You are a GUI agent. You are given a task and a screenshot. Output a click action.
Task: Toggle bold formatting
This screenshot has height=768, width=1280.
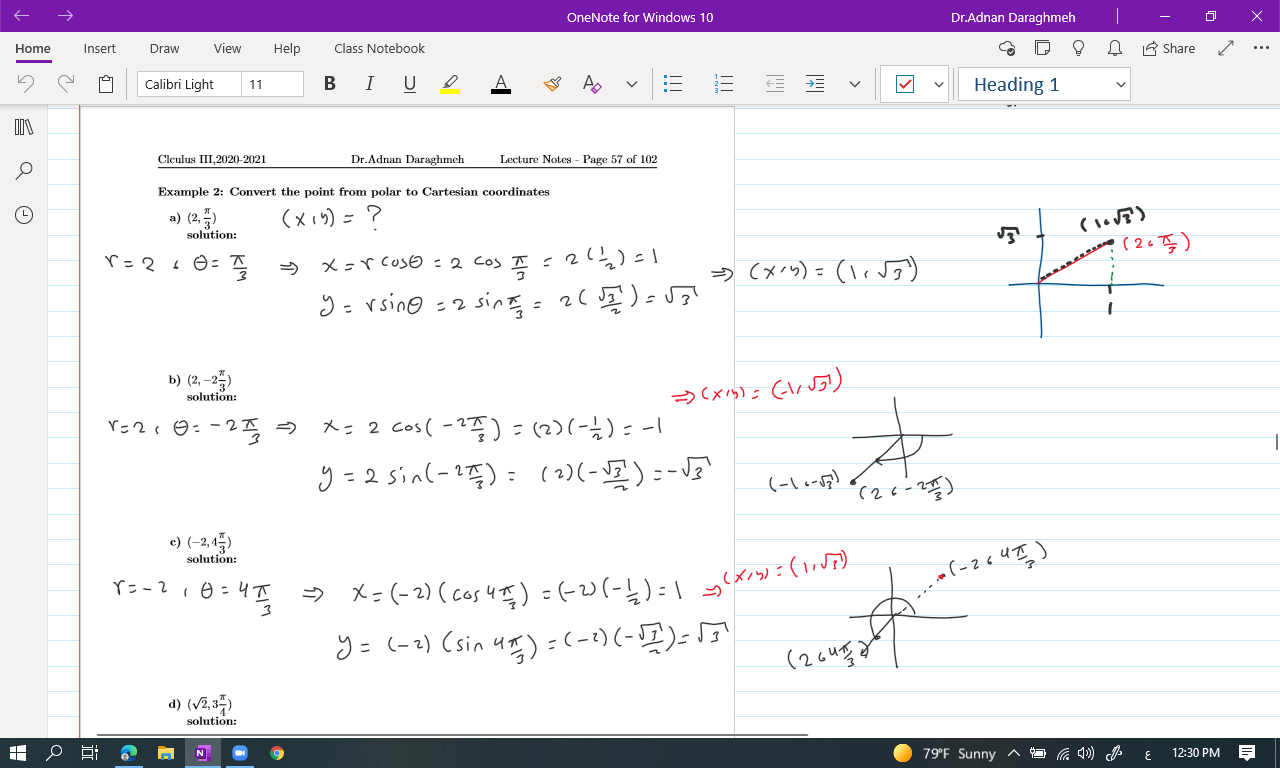[330, 84]
